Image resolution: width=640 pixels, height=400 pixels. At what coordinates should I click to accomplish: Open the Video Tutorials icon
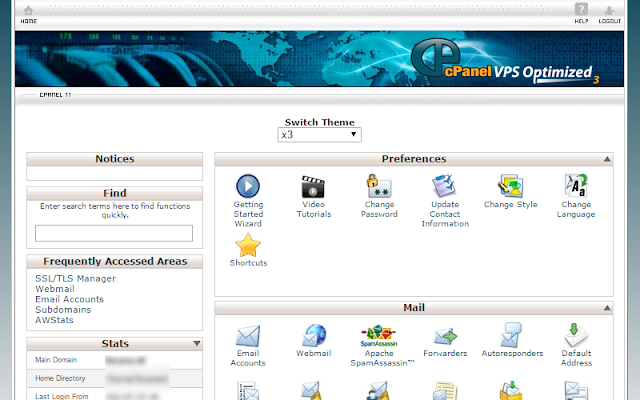point(313,187)
